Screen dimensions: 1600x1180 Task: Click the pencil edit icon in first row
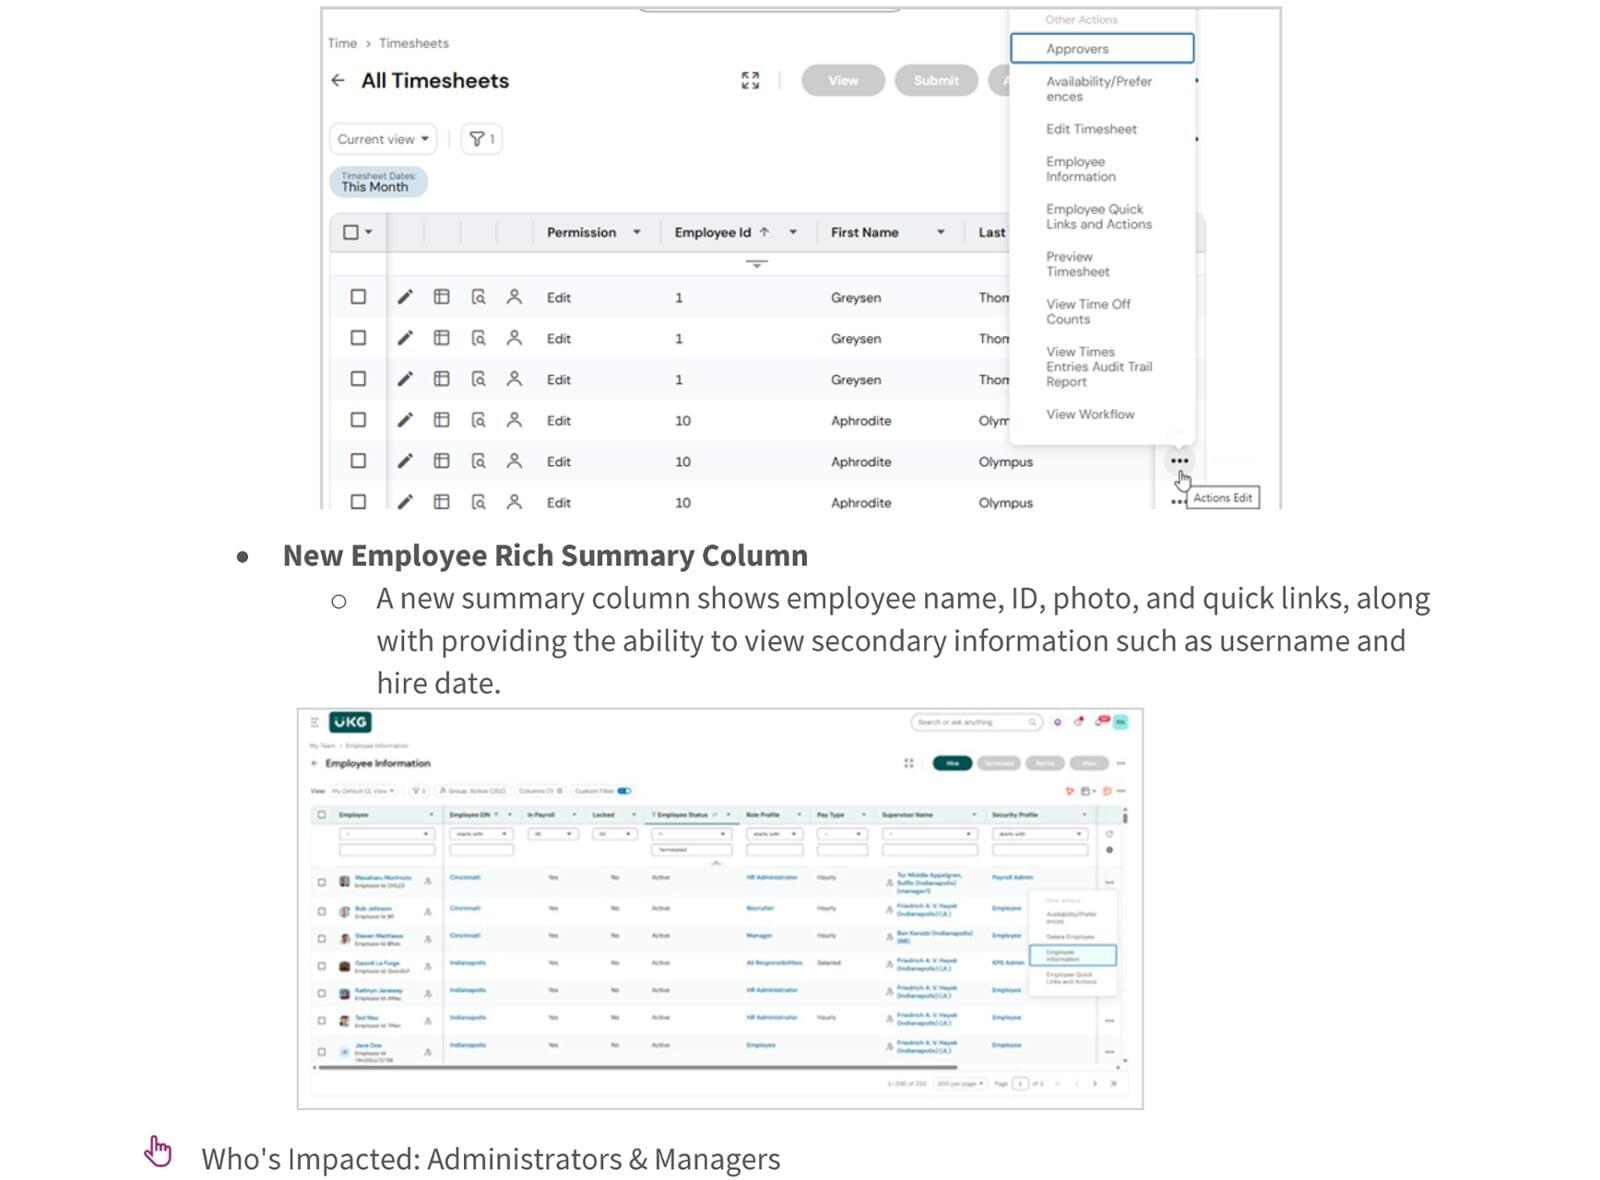tap(405, 297)
